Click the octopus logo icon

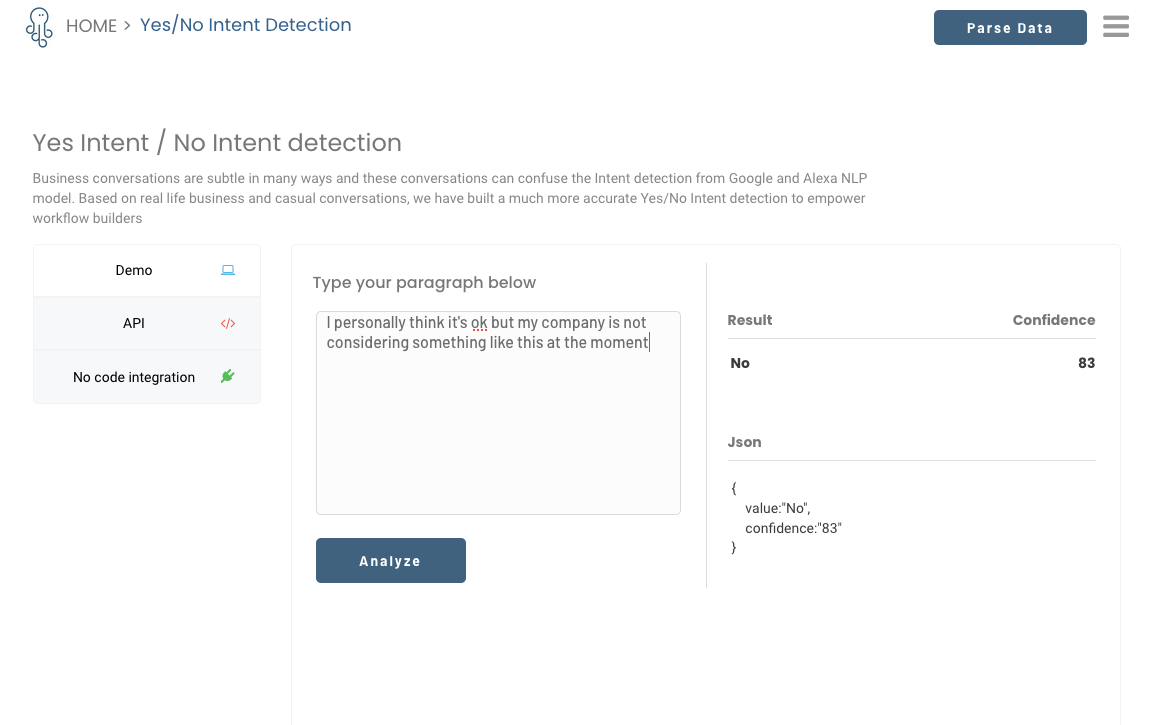[39, 27]
